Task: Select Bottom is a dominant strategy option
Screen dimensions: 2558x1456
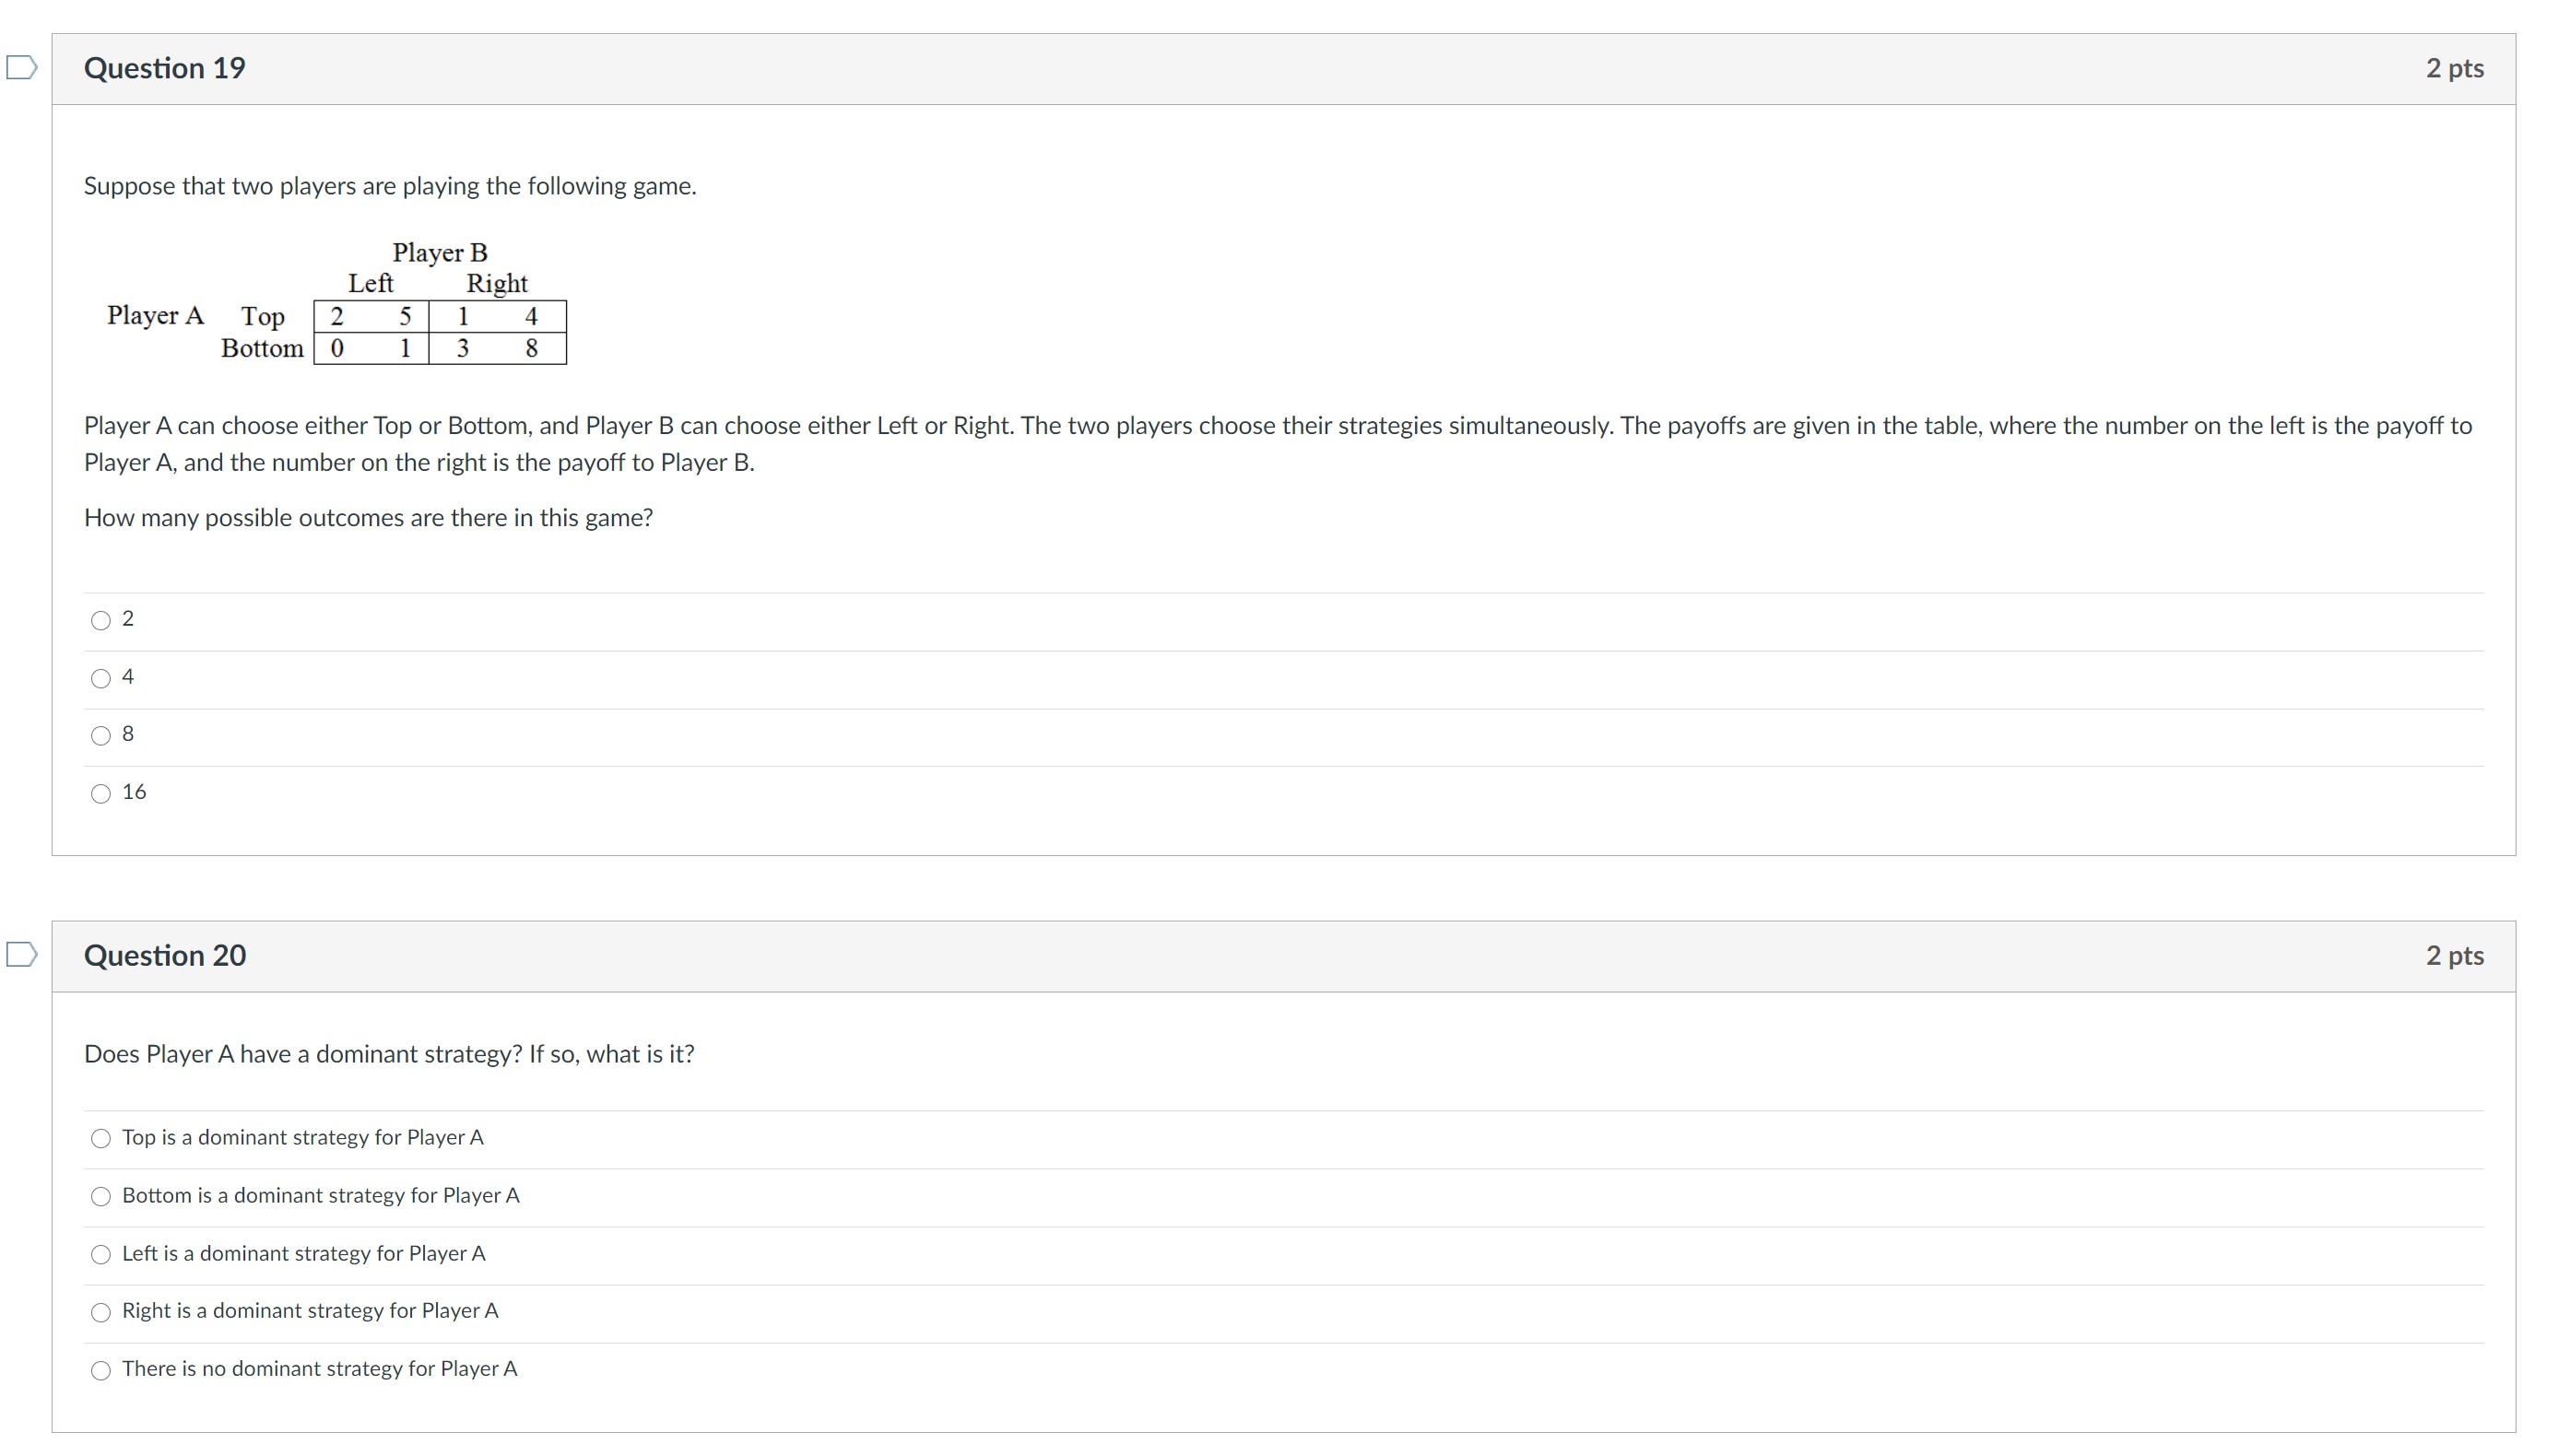Action: pos(101,1197)
